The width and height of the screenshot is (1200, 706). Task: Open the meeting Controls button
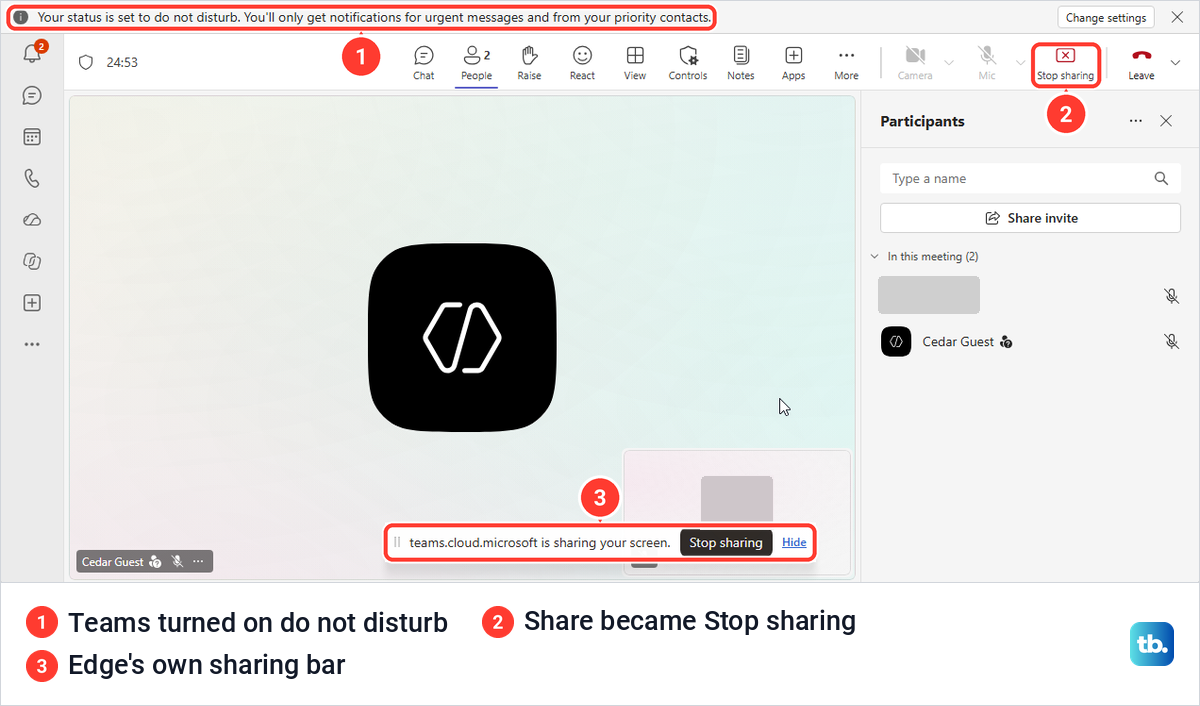point(688,63)
